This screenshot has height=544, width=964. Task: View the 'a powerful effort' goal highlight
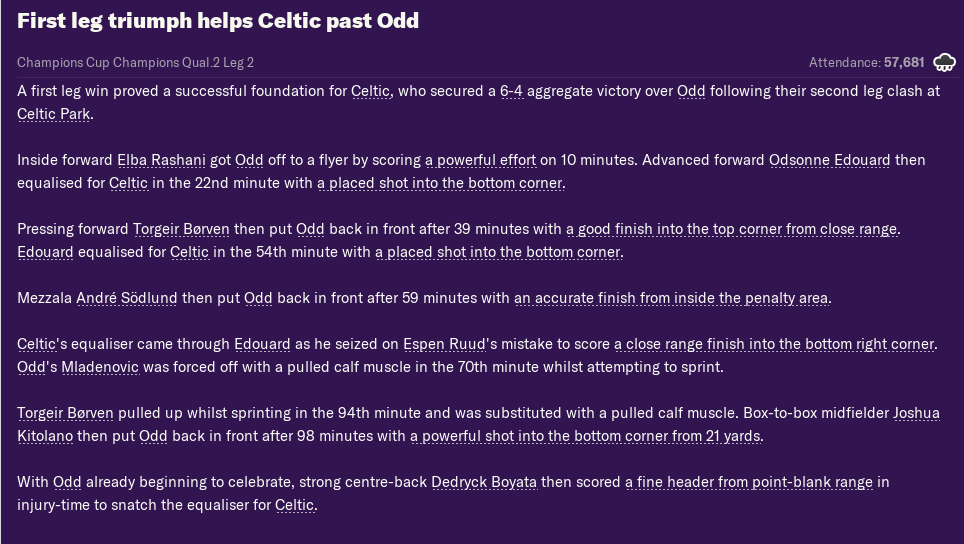(x=481, y=160)
